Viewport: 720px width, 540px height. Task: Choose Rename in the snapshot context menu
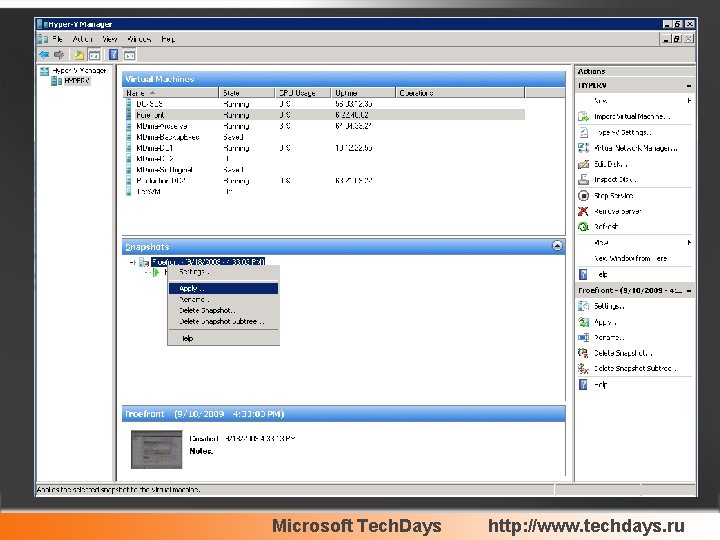pyautogui.click(x=223, y=299)
